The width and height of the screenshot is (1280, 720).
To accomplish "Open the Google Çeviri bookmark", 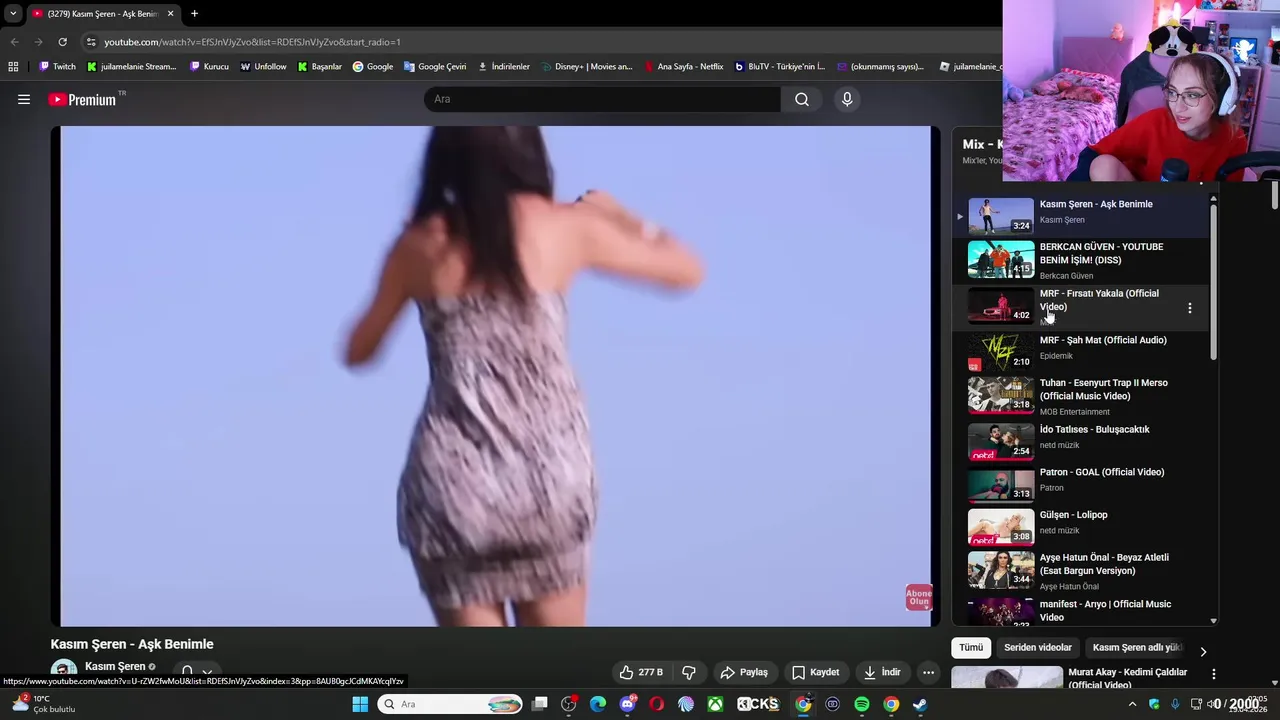I will (x=435, y=67).
